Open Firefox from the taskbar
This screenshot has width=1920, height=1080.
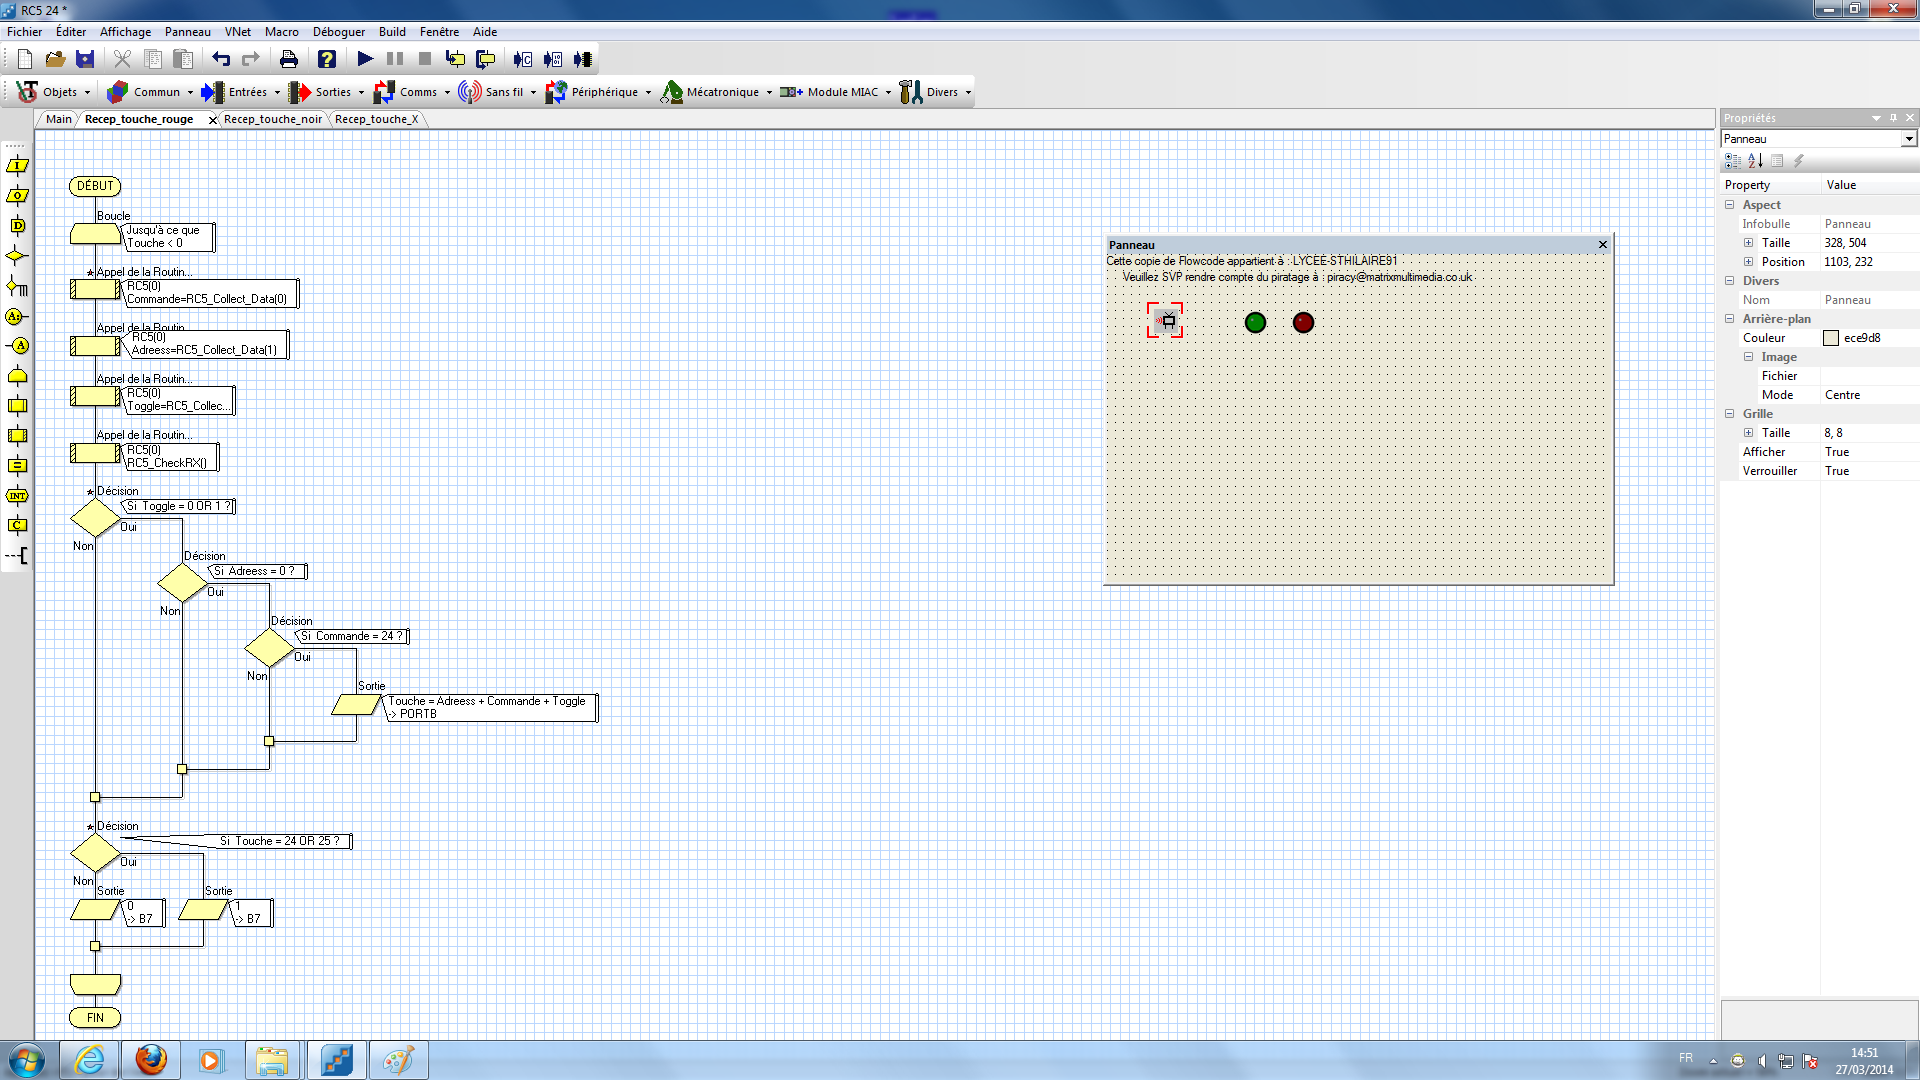[150, 1059]
